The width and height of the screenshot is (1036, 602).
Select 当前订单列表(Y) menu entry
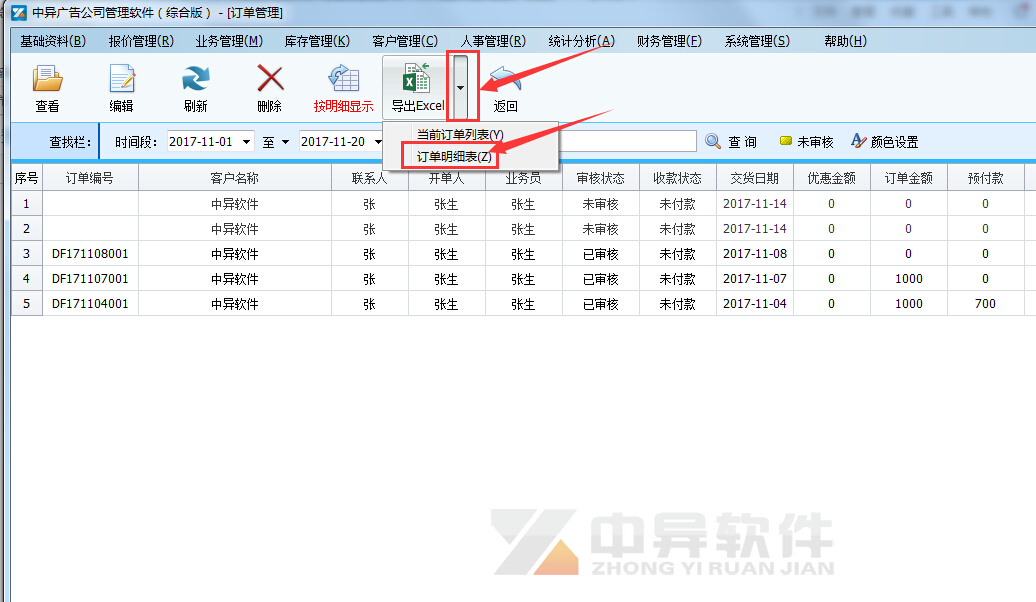pyautogui.click(x=460, y=134)
